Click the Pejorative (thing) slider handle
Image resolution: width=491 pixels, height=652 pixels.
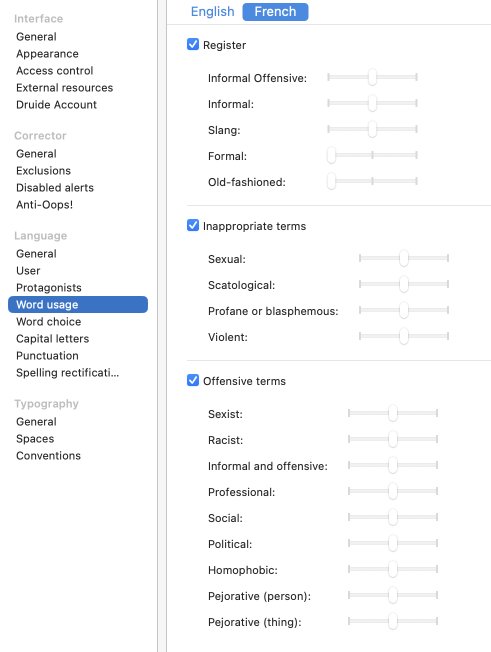point(393,622)
